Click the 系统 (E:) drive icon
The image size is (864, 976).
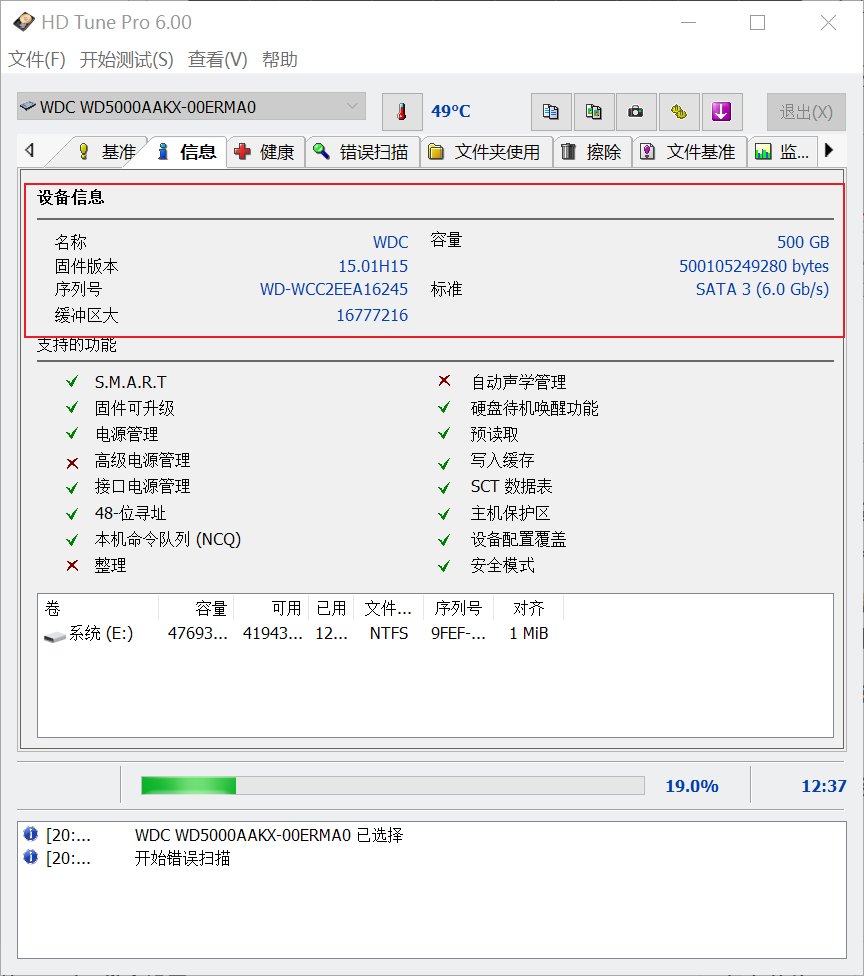(55, 636)
